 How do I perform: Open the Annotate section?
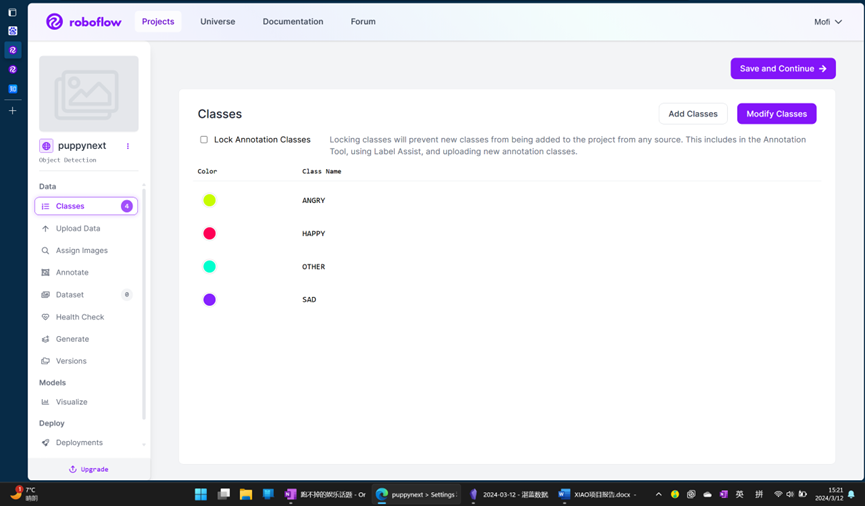point(72,273)
